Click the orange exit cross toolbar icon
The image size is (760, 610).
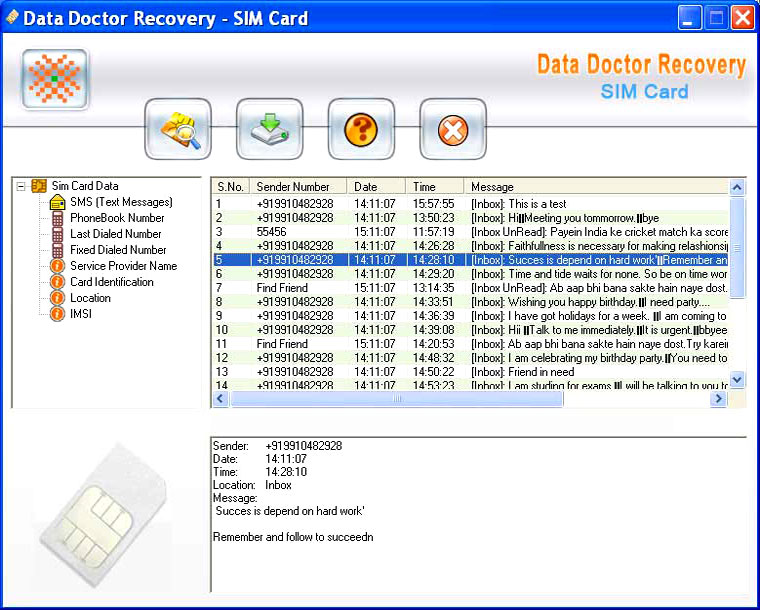(x=453, y=129)
